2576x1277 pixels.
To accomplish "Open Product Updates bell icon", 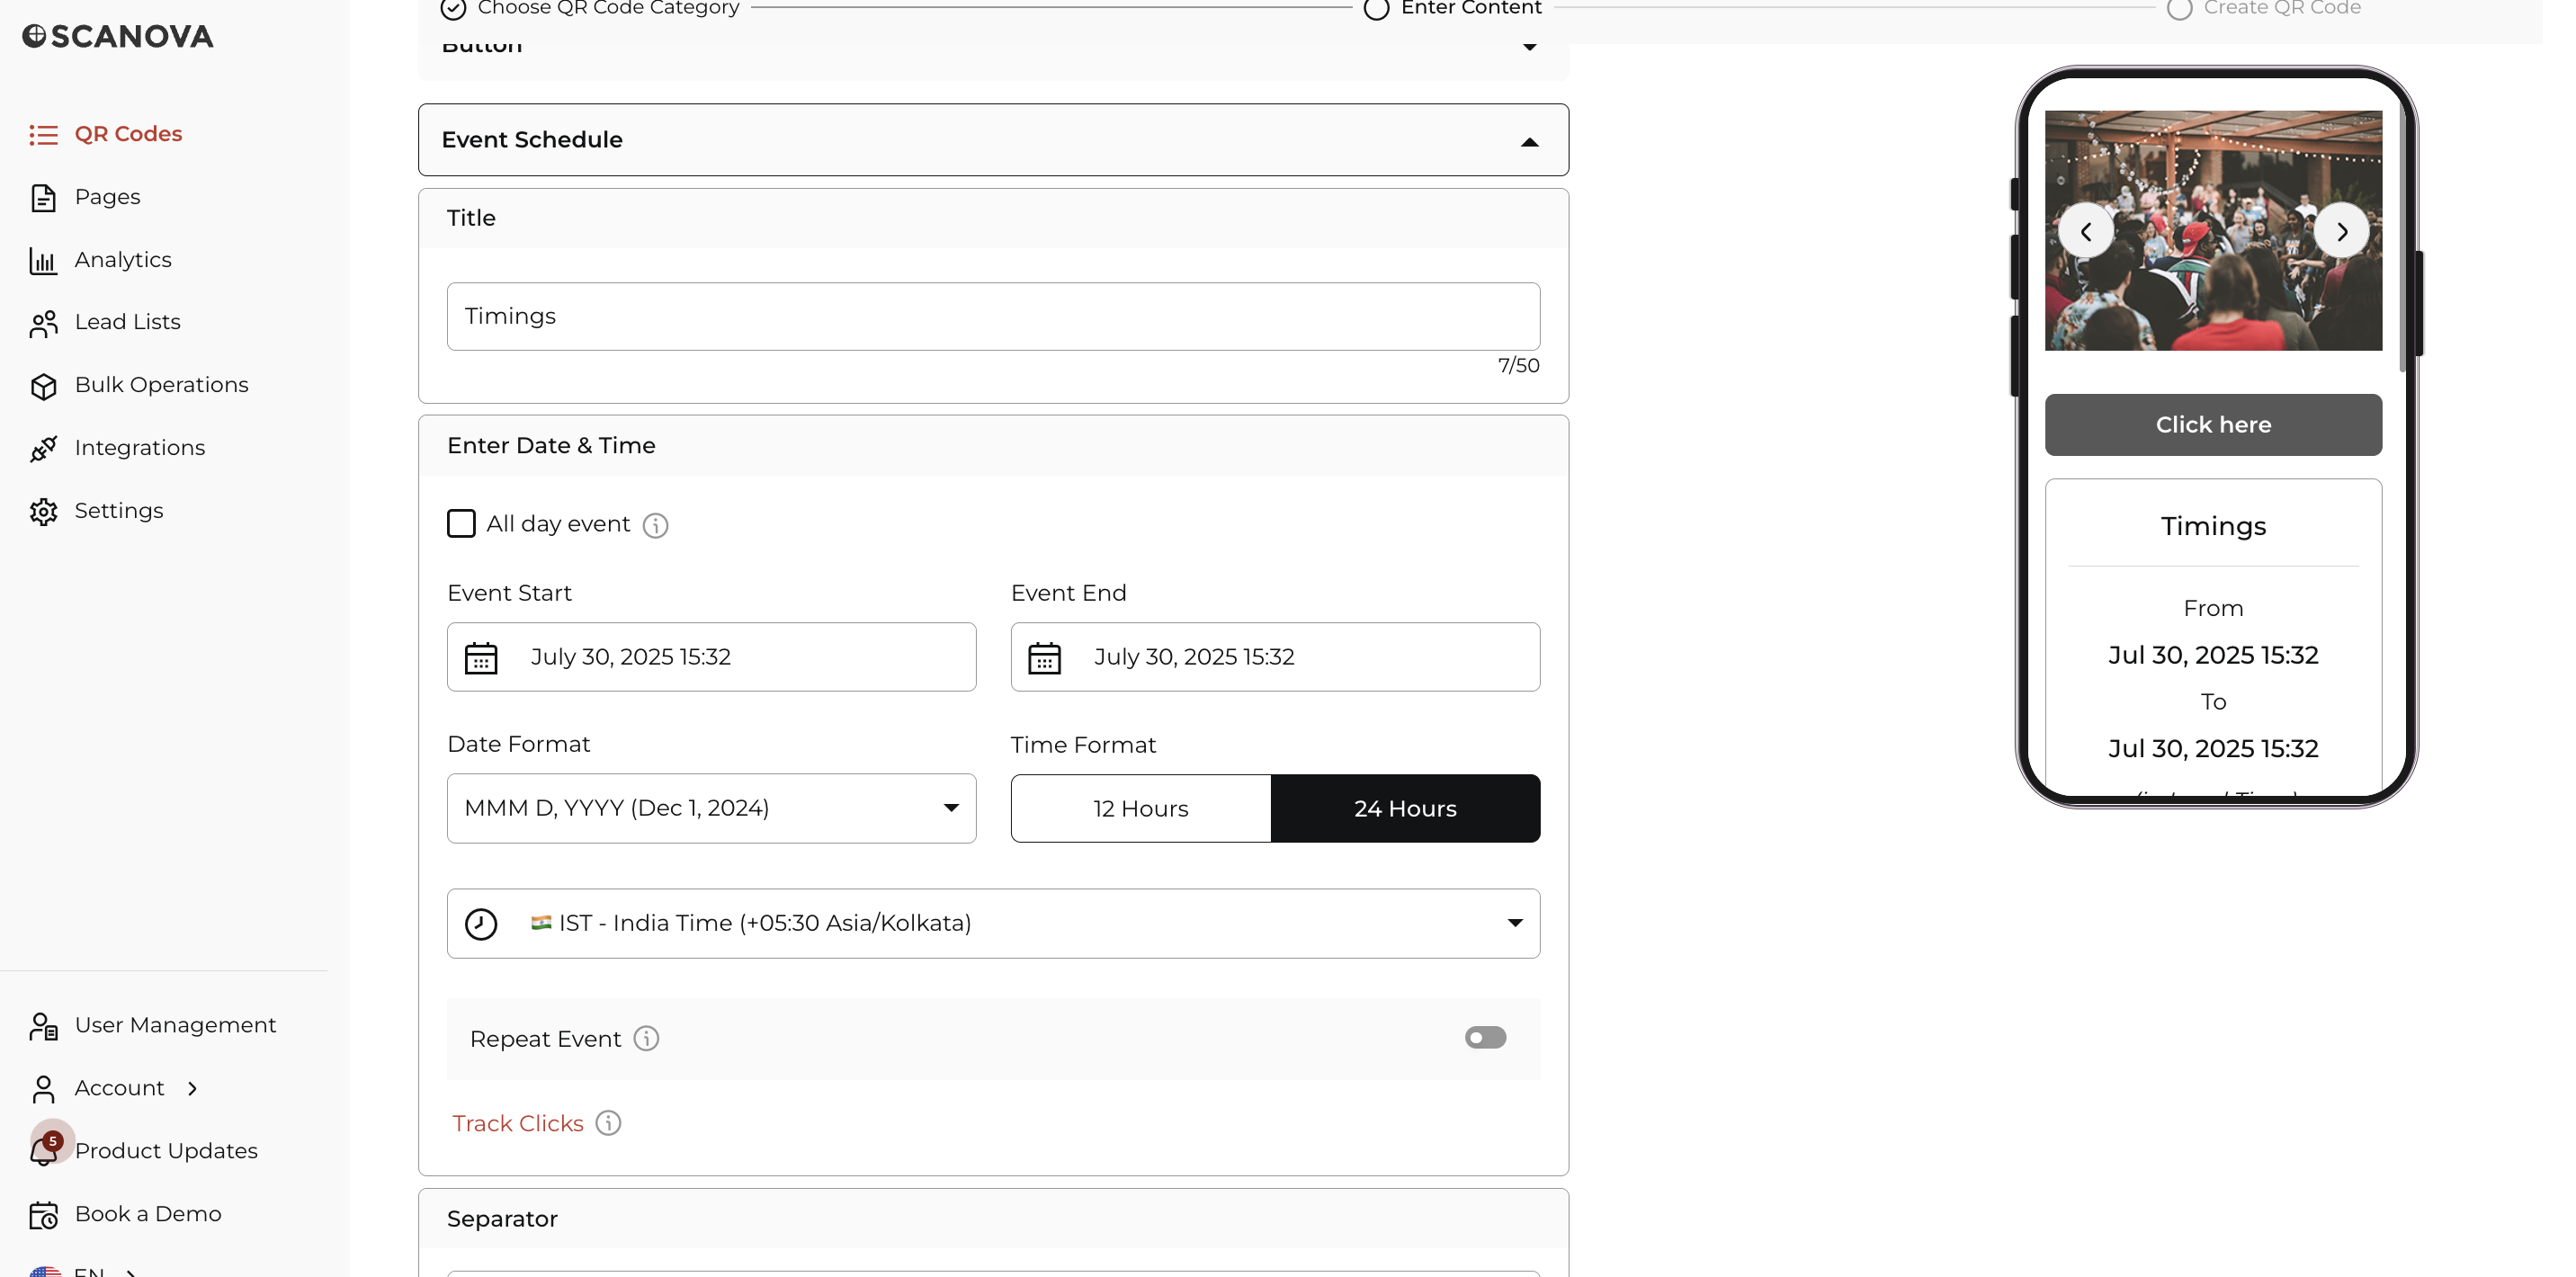I will (x=43, y=1151).
